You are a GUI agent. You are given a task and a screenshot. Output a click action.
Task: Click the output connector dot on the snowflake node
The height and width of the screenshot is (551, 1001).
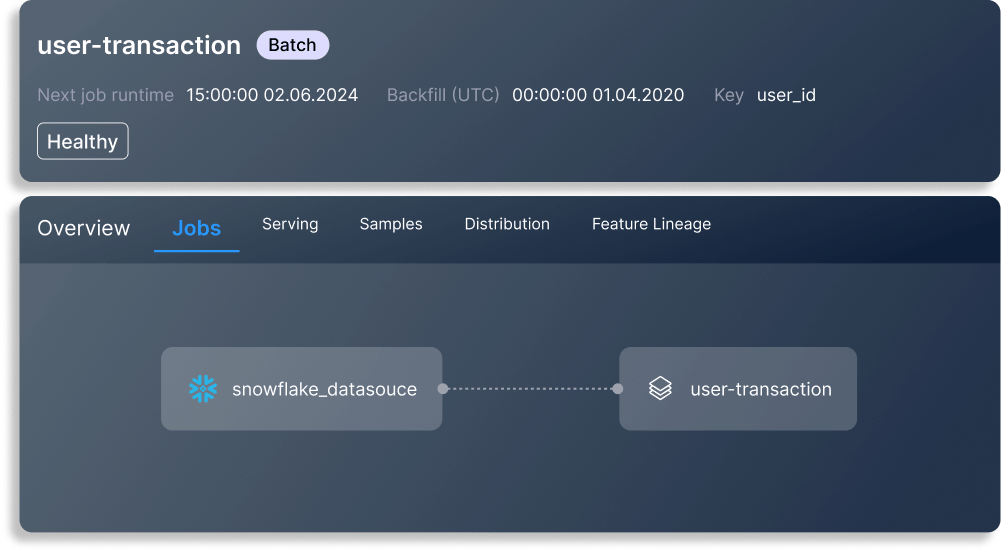click(442, 389)
